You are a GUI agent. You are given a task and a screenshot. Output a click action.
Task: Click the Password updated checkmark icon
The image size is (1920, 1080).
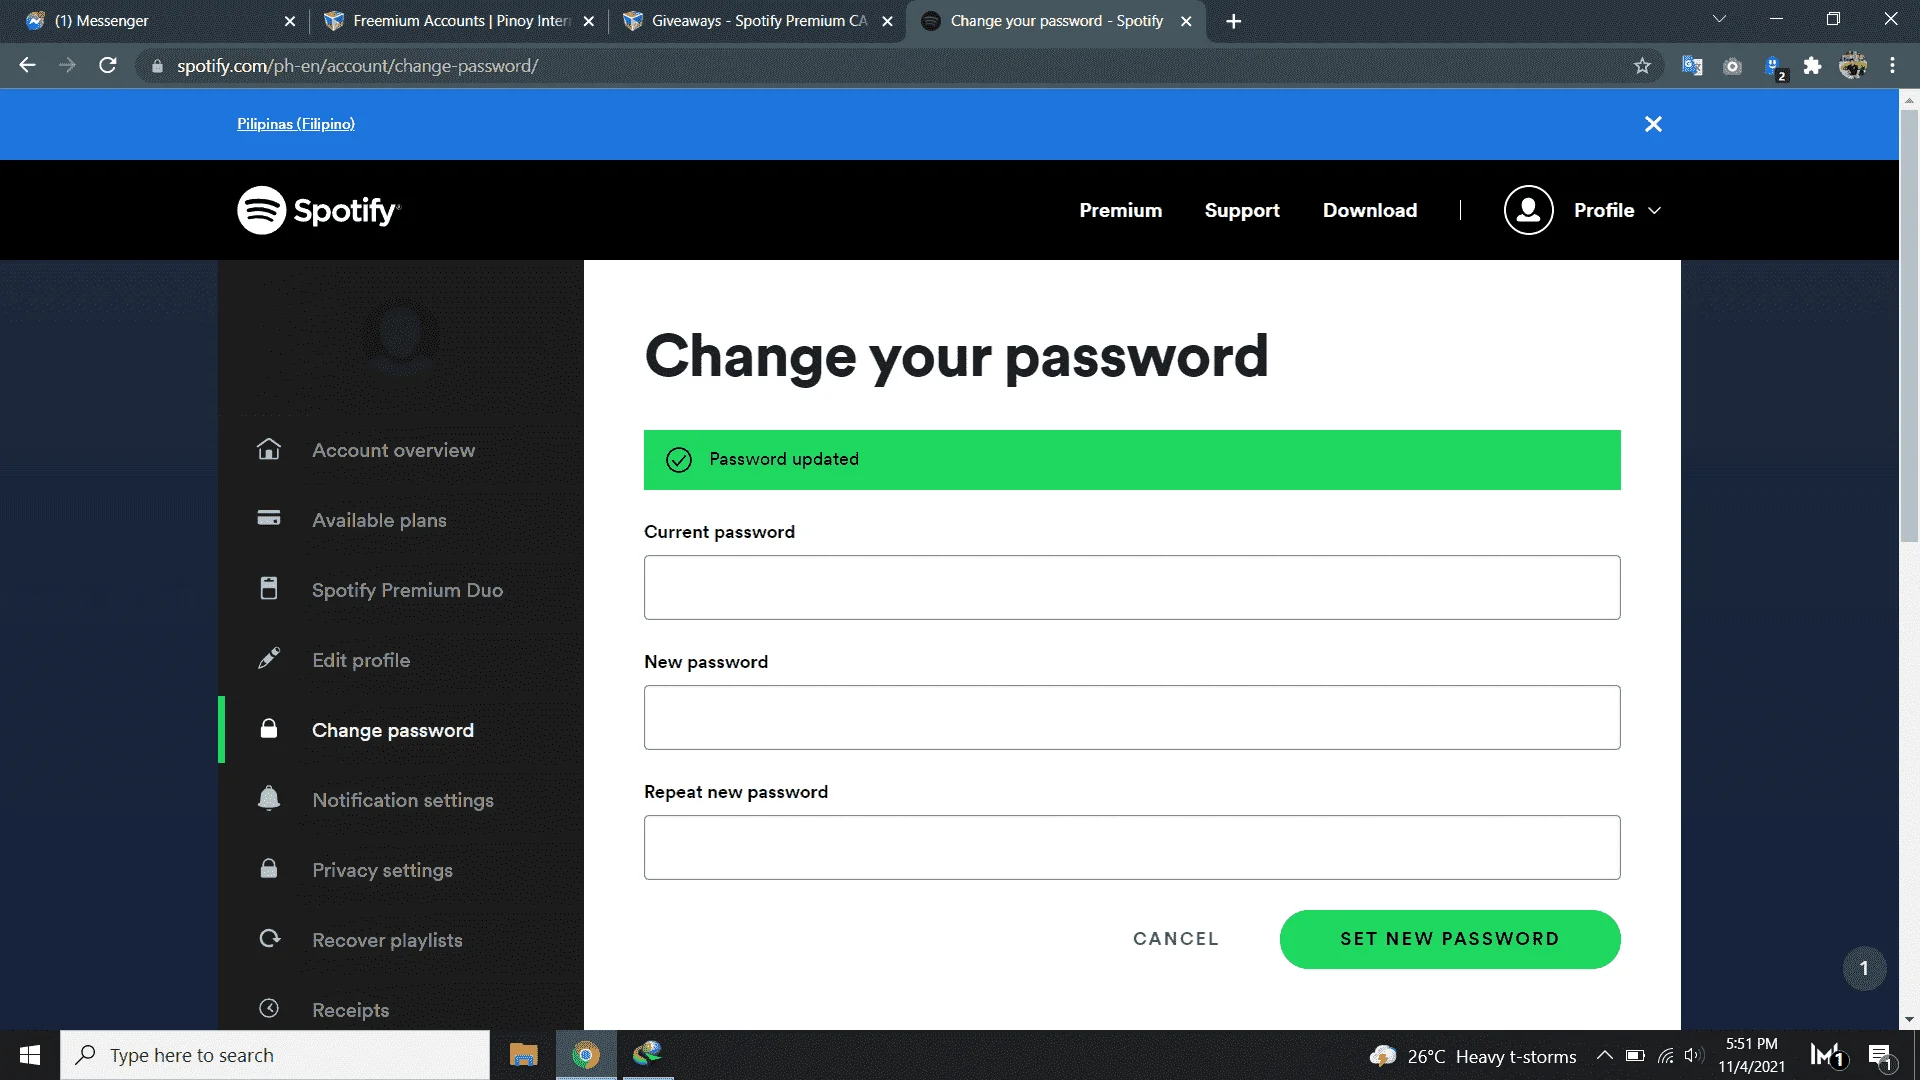coord(679,460)
